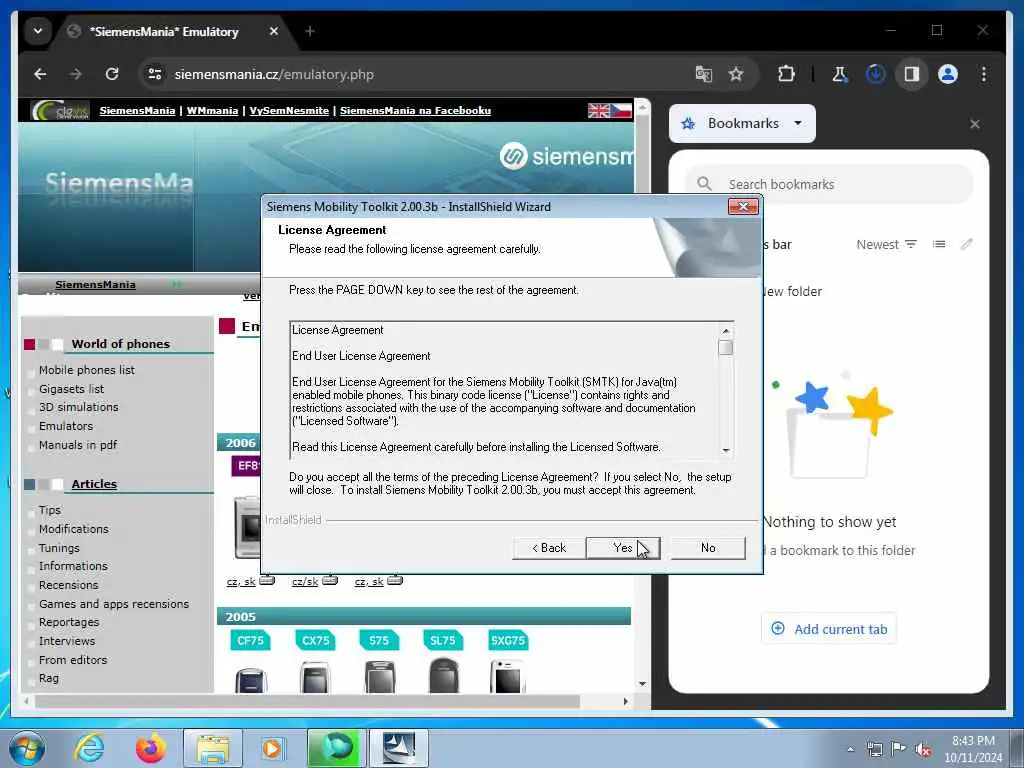Go to previous step with Back button

point(549,548)
